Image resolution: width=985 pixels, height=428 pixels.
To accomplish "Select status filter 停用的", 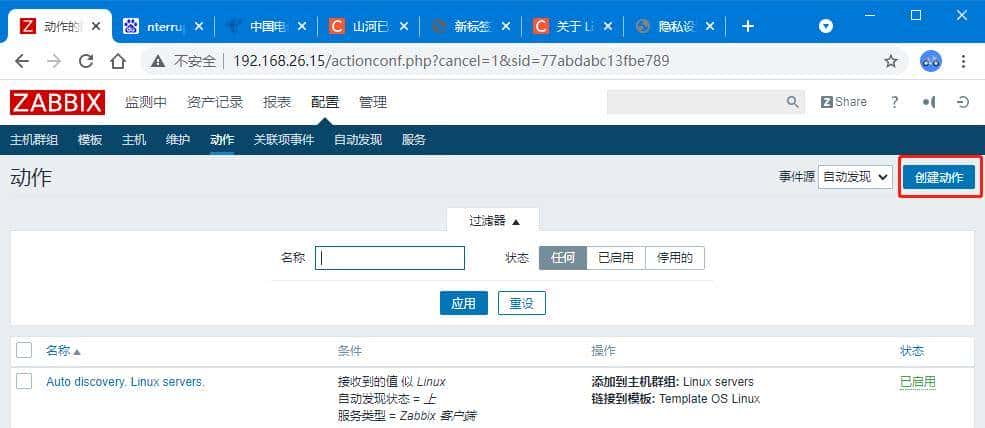I will point(675,258).
